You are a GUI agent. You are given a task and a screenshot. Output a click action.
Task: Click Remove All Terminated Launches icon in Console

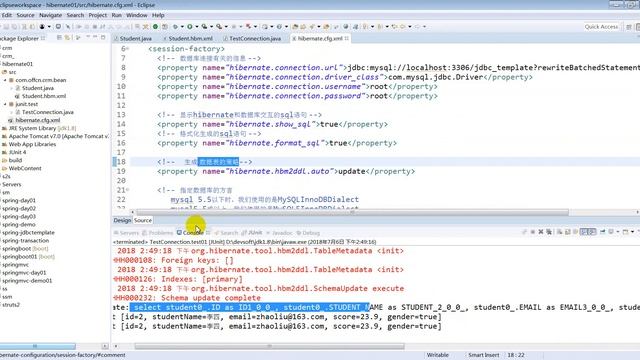549,232
